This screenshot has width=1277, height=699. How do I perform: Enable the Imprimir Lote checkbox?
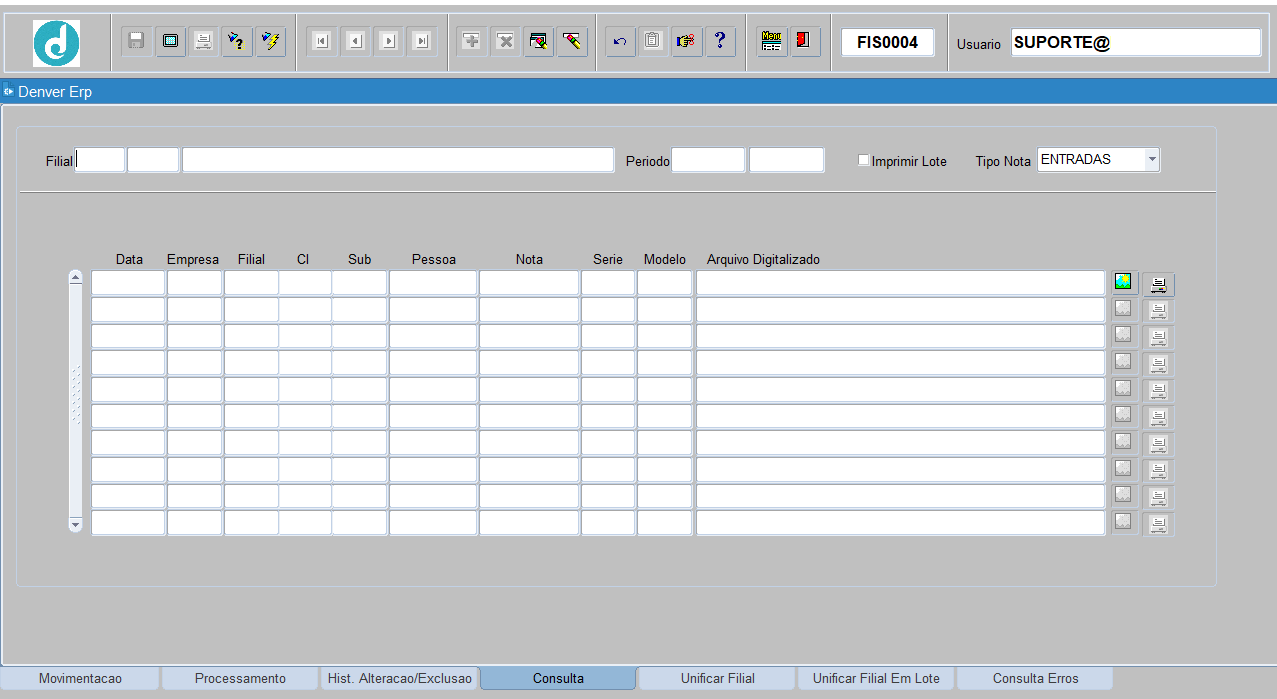tap(864, 161)
